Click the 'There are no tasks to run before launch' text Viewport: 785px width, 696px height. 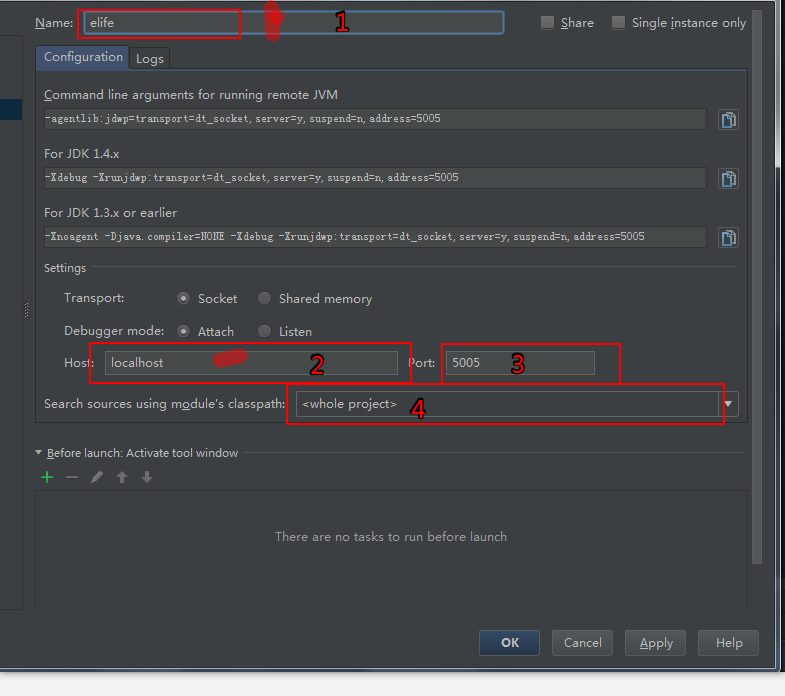coord(391,537)
